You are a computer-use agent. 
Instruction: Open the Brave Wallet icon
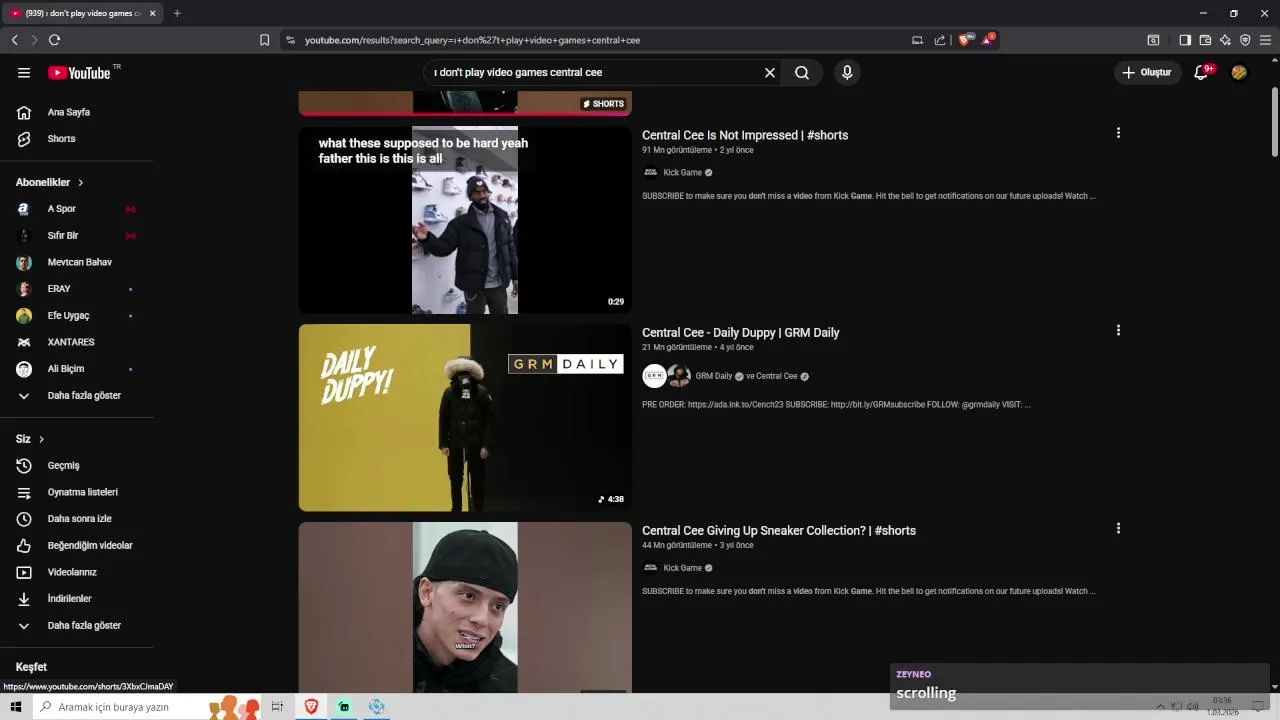coord(1205,40)
